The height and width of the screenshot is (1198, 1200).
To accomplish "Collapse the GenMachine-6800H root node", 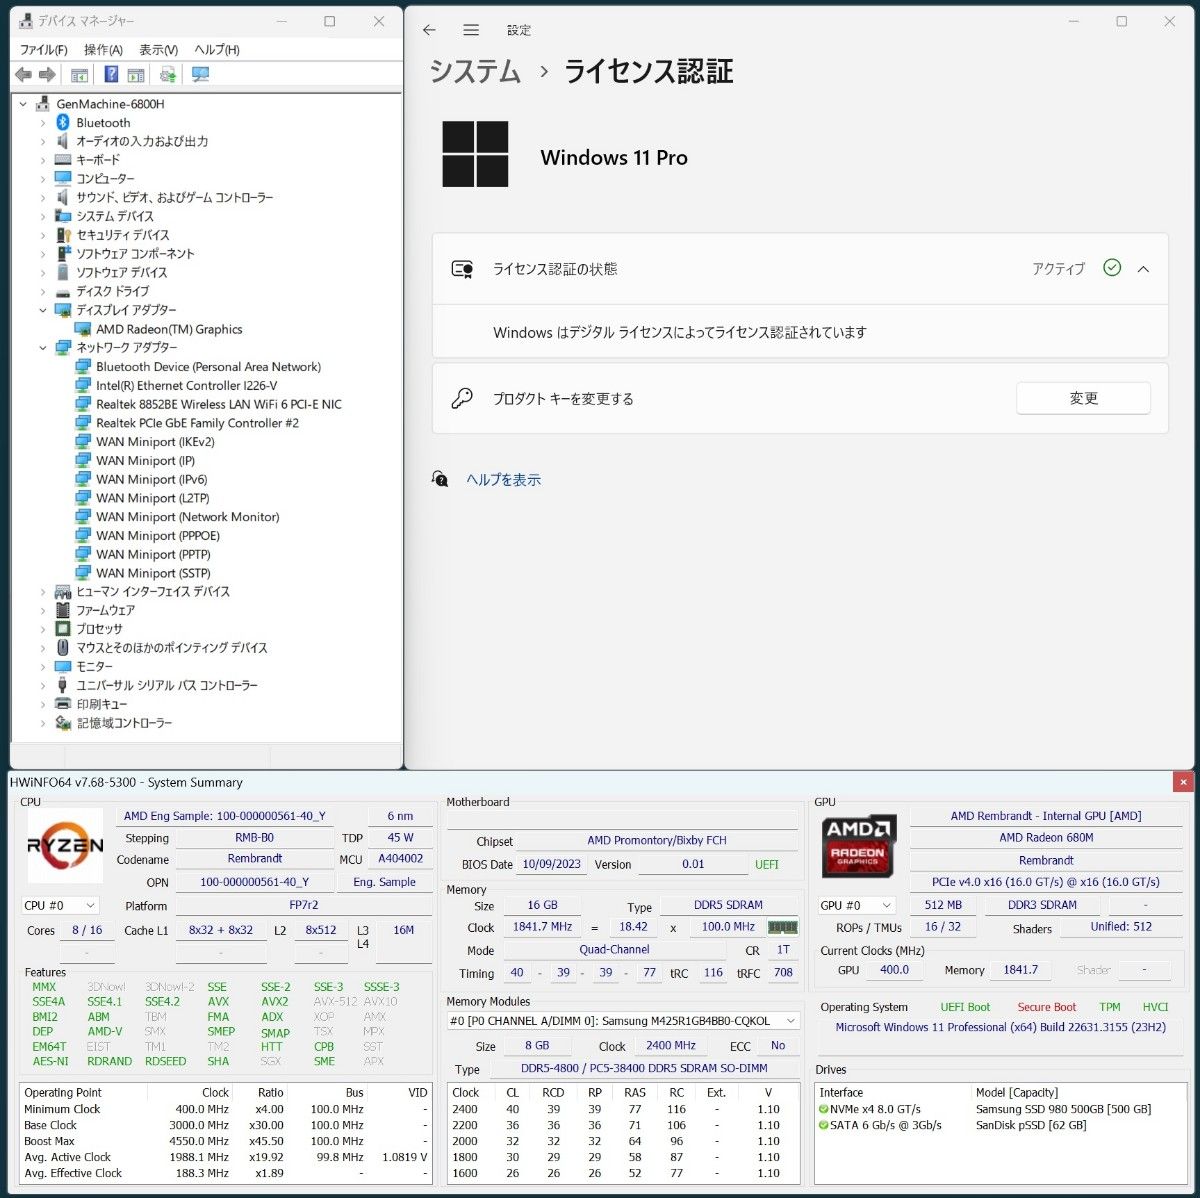I will (24, 104).
